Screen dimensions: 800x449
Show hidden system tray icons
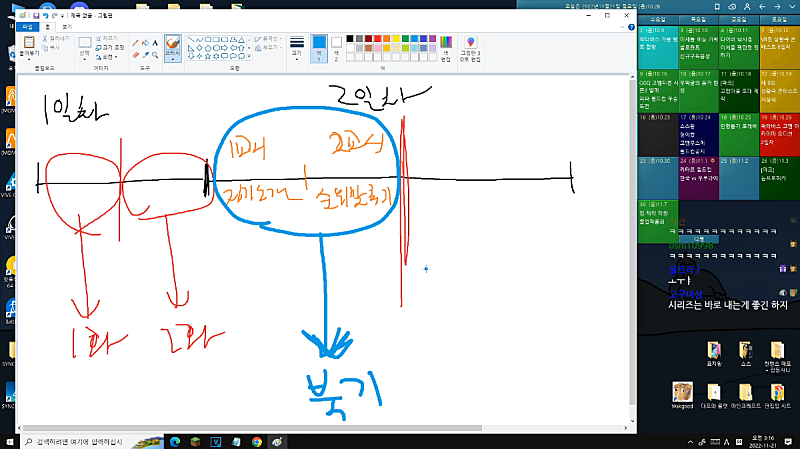pos(690,442)
